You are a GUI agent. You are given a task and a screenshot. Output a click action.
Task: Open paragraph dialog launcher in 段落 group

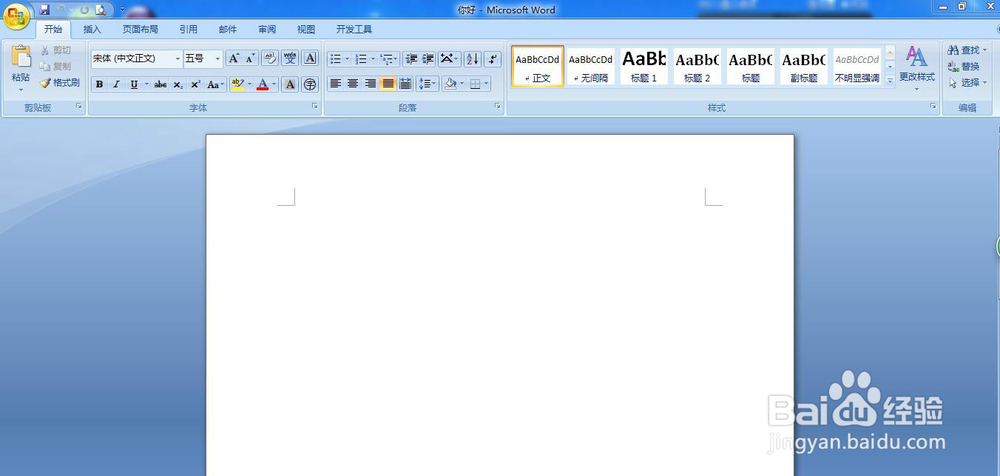pos(497,107)
